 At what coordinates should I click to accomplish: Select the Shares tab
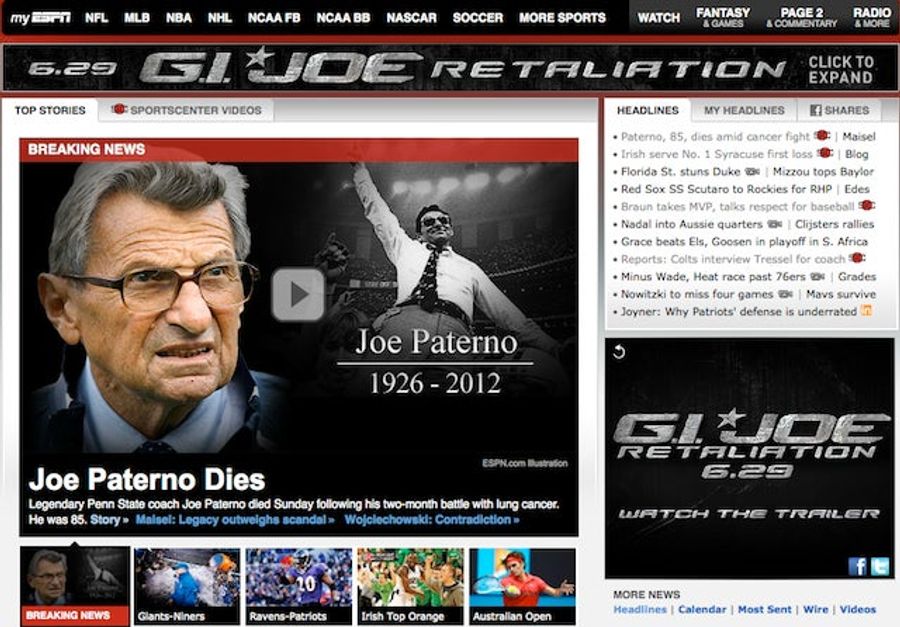tap(840, 110)
